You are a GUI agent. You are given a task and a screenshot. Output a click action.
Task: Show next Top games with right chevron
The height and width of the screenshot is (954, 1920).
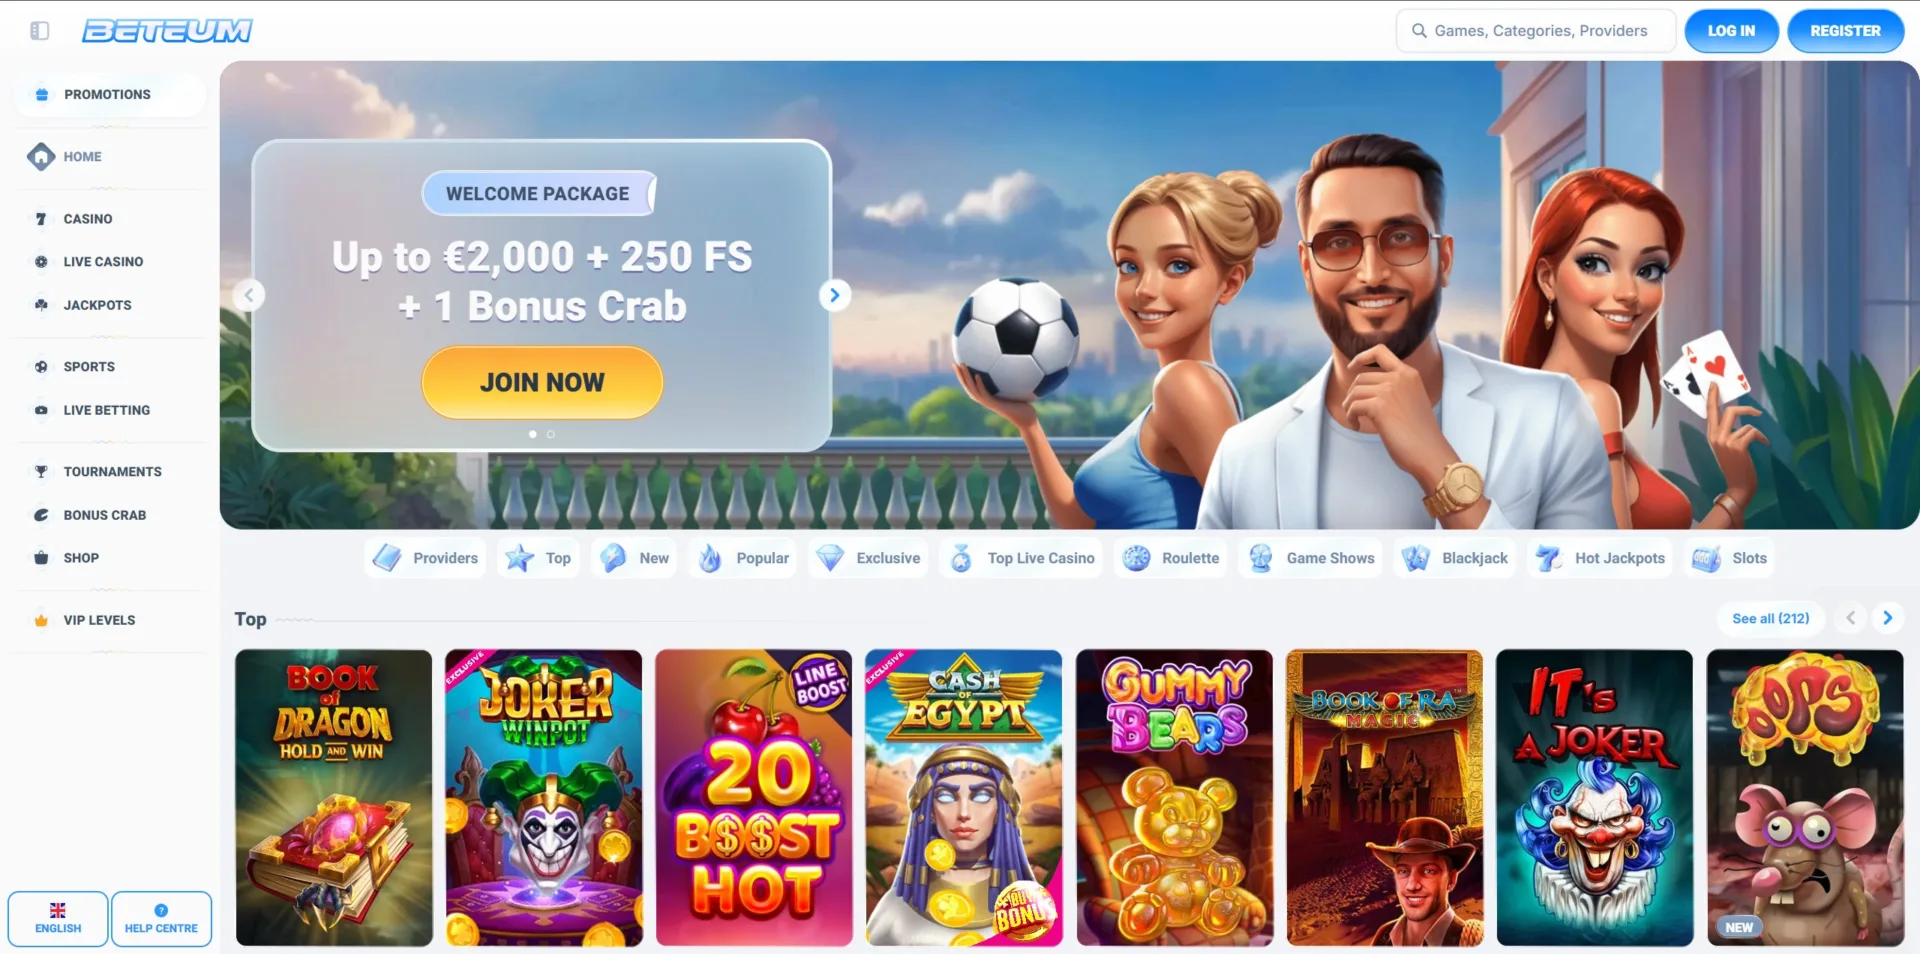pyautogui.click(x=1888, y=618)
